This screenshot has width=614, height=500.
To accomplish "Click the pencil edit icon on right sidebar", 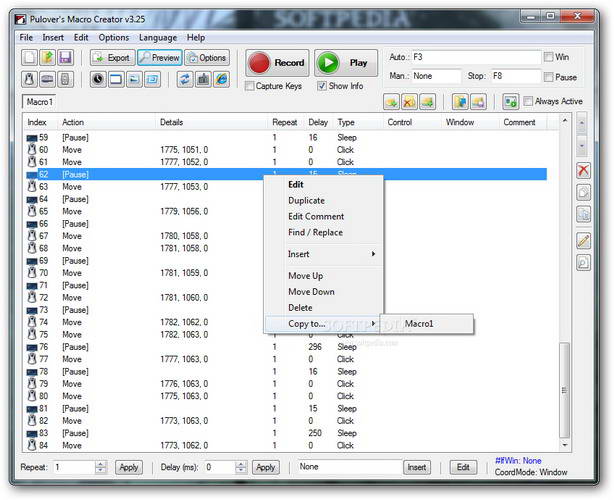I will (x=583, y=241).
